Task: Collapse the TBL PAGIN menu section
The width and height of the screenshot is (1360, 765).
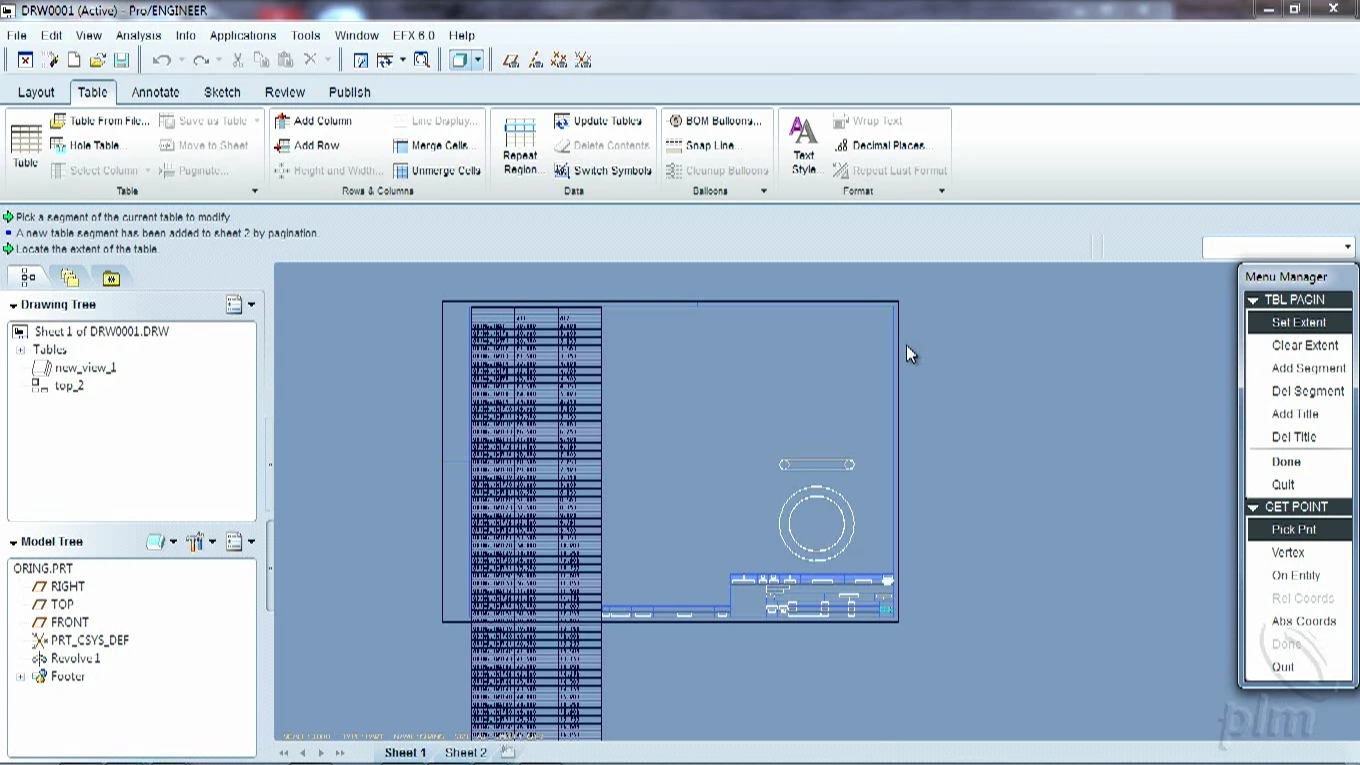Action: (1253, 300)
